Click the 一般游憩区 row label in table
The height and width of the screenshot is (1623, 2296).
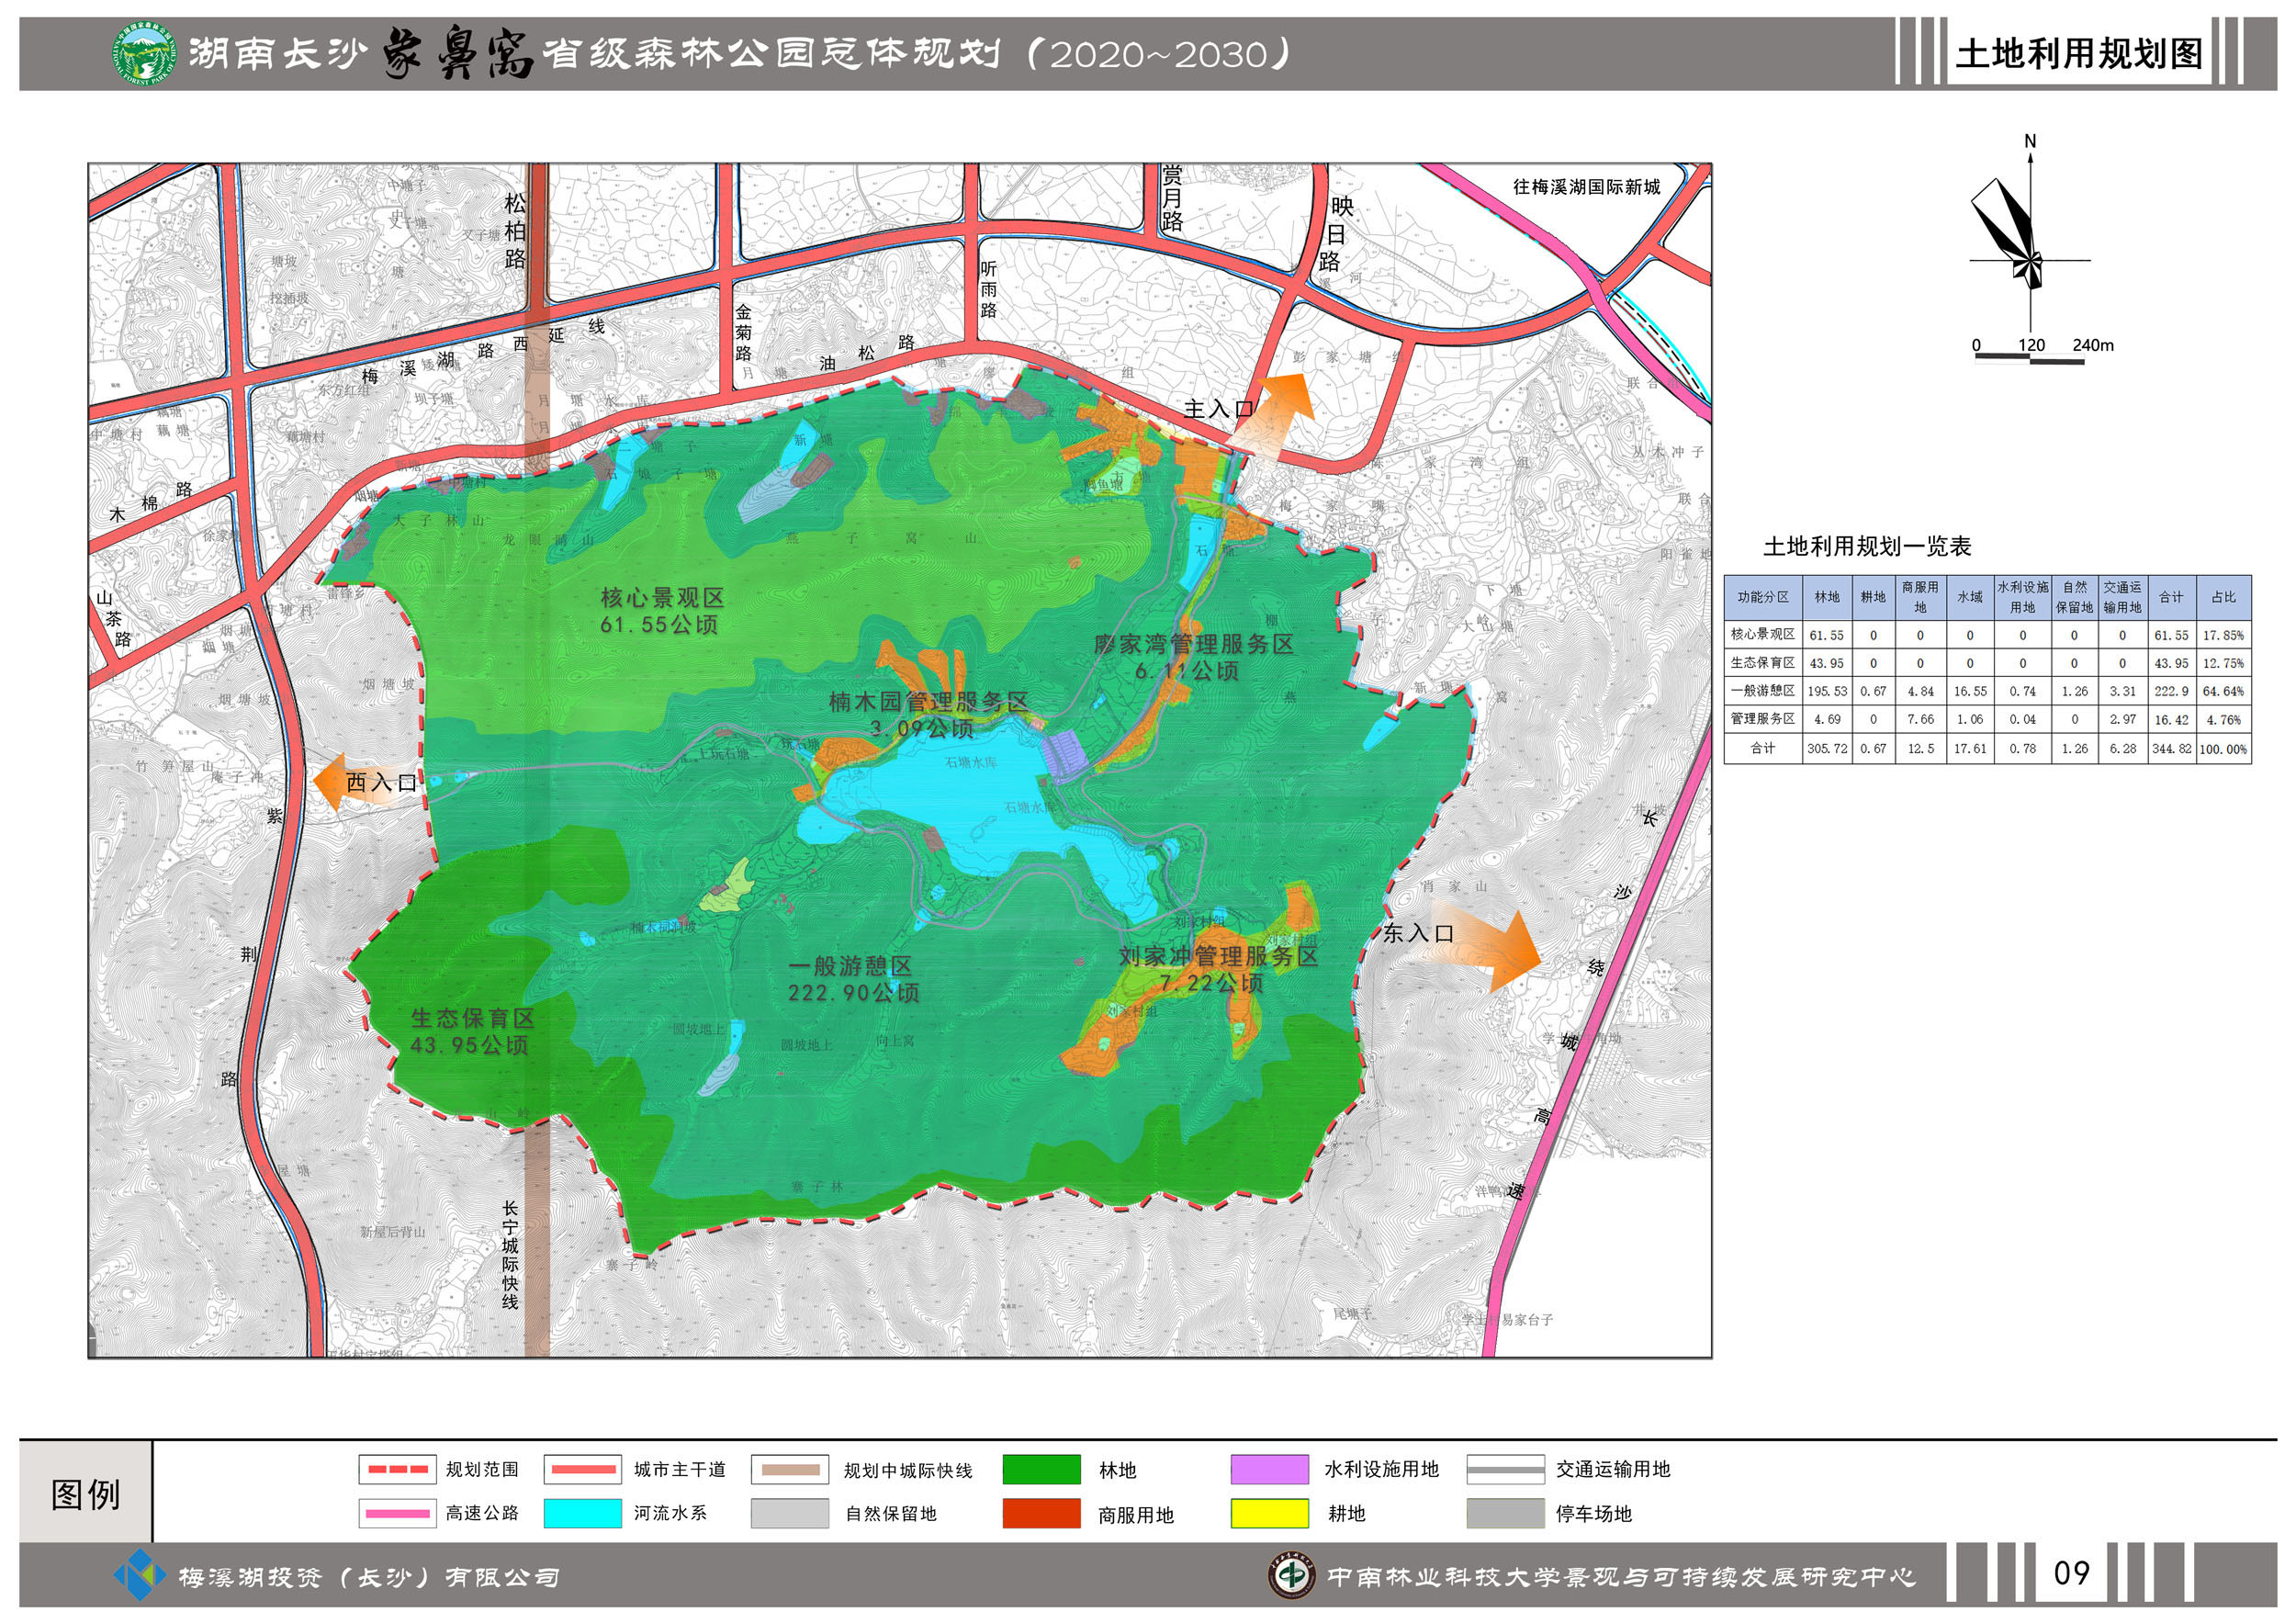pyautogui.click(x=1763, y=690)
